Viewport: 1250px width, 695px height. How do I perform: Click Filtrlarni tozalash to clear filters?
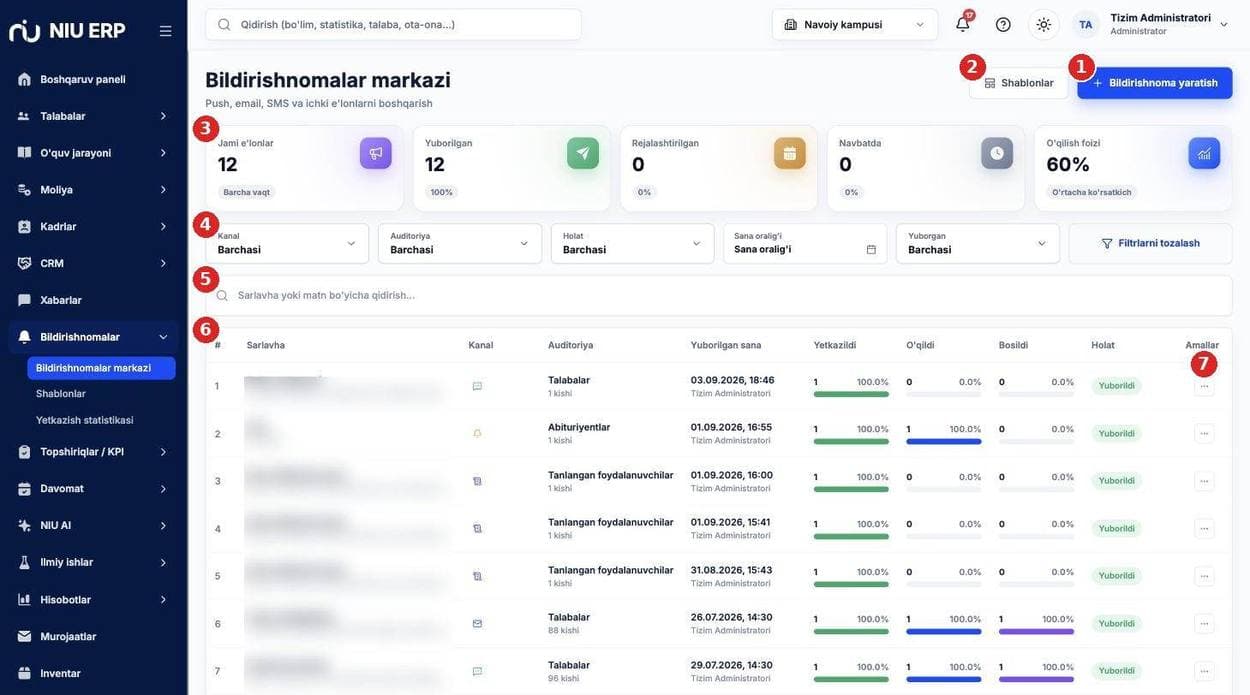(x=1151, y=243)
